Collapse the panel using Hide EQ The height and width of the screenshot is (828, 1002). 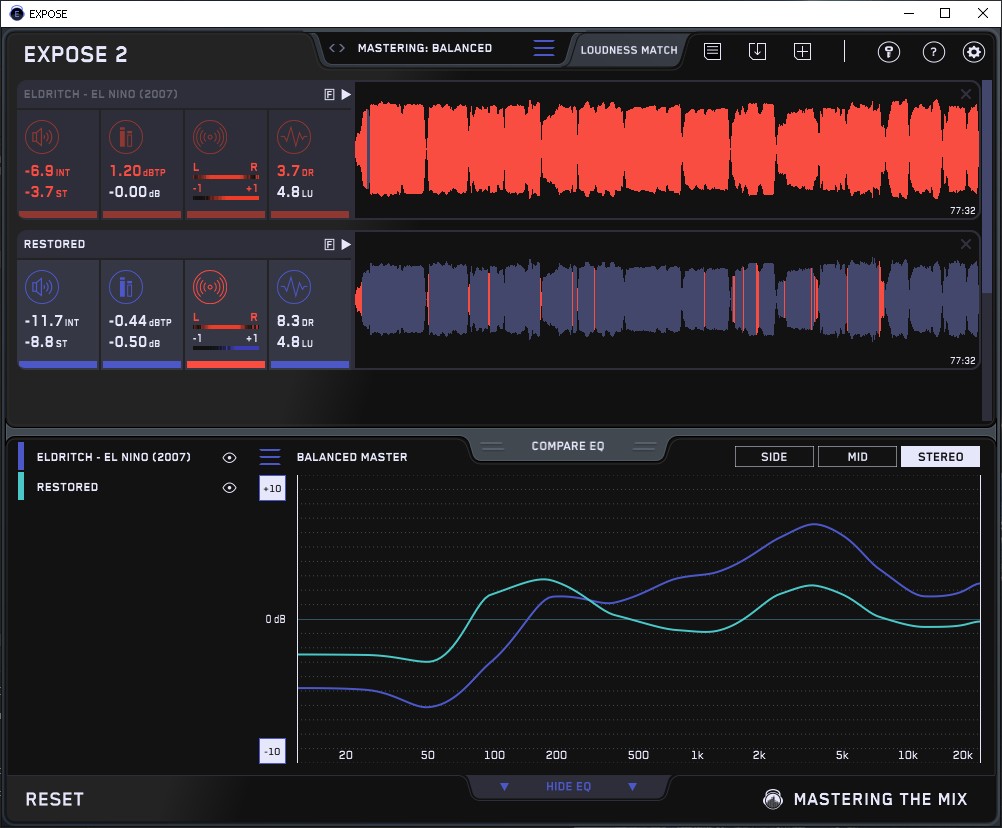pyautogui.click(x=568, y=787)
